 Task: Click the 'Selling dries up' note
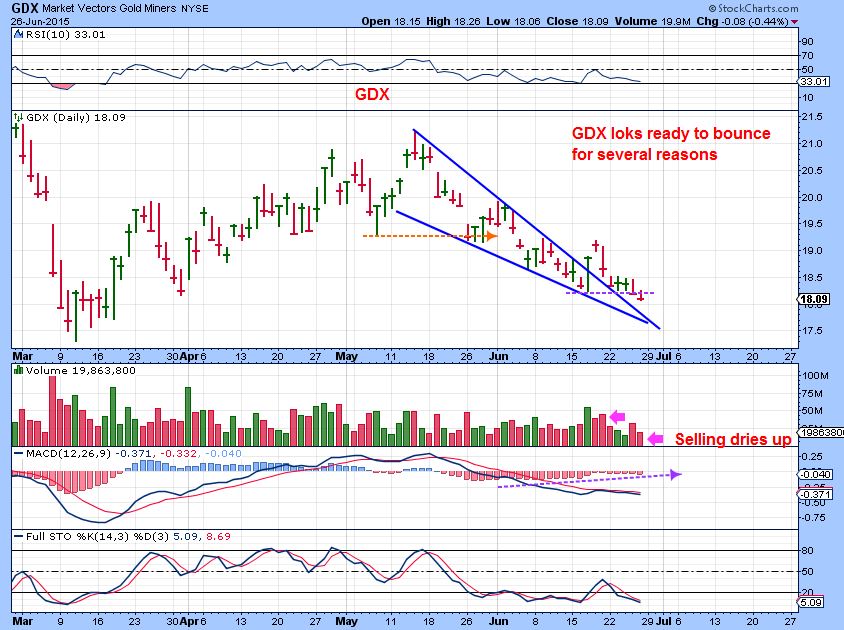[x=733, y=439]
